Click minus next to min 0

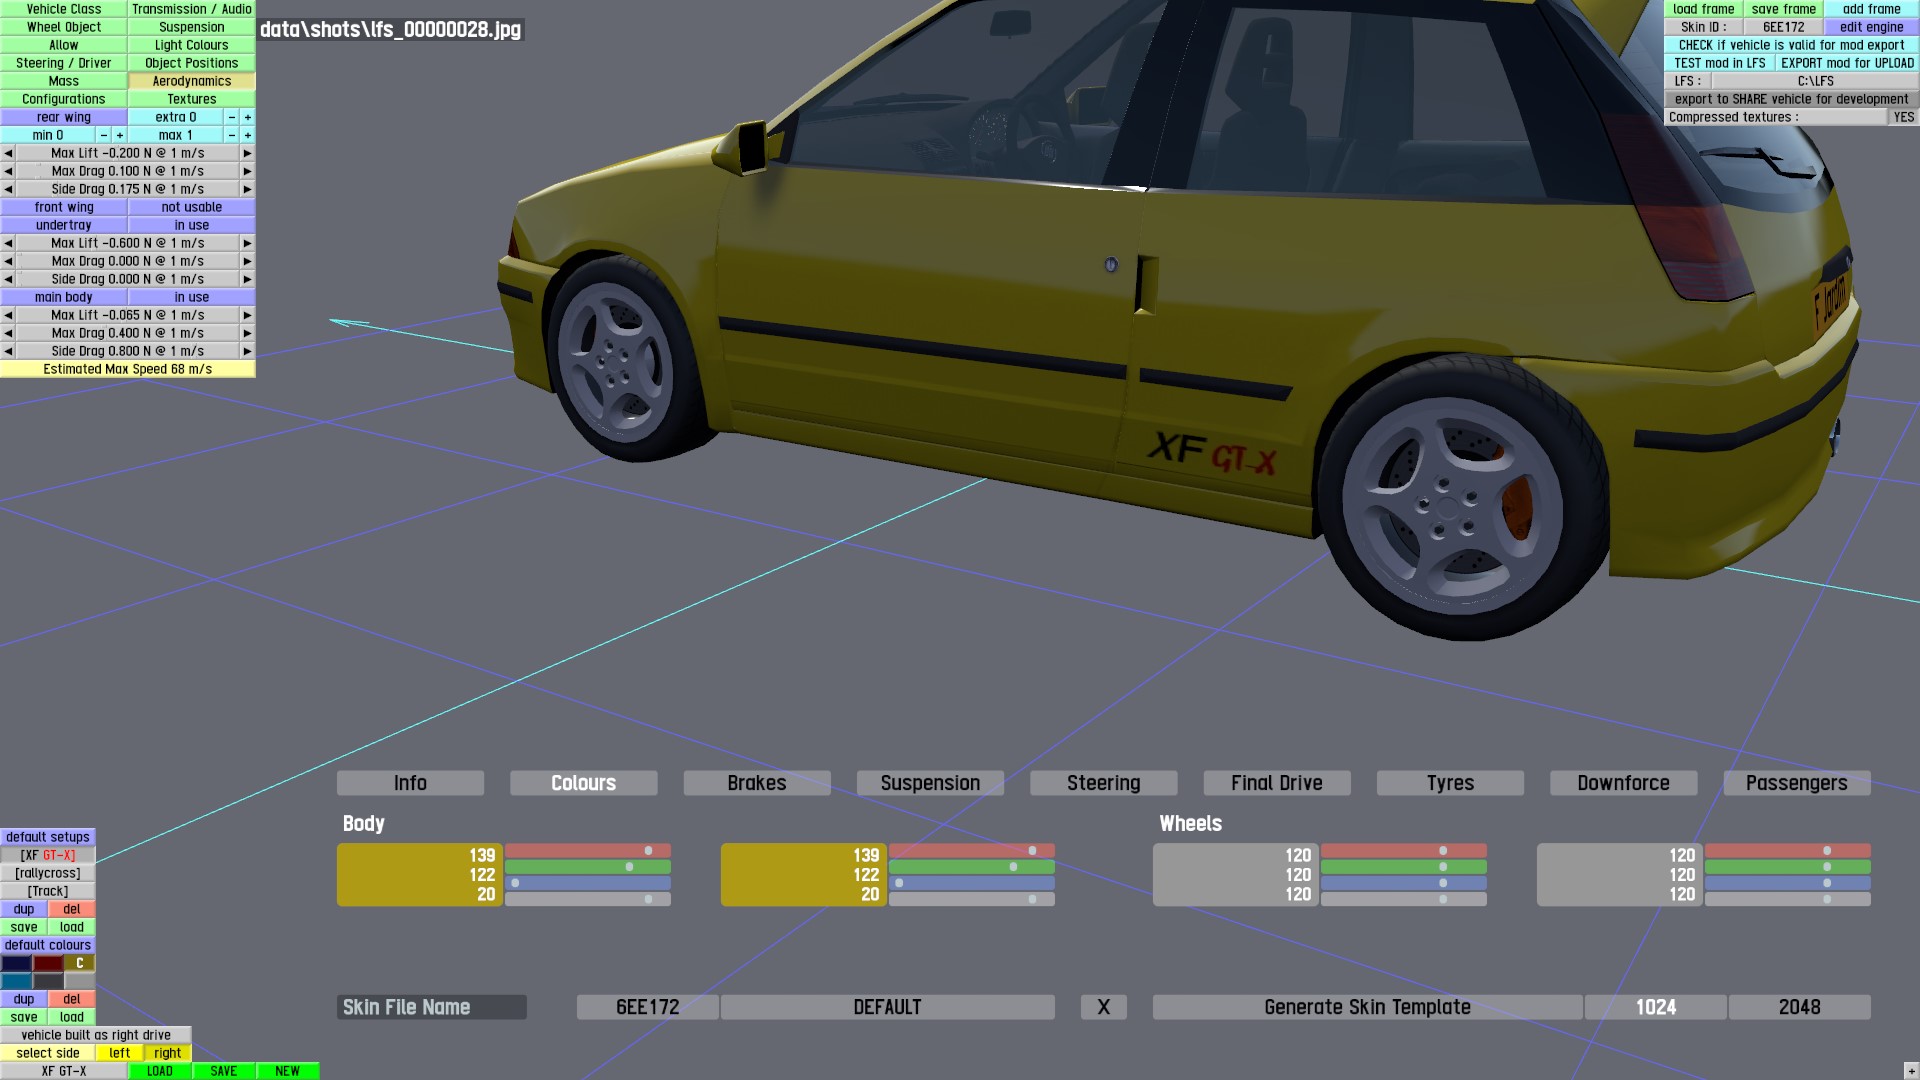[x=103, y=135]
